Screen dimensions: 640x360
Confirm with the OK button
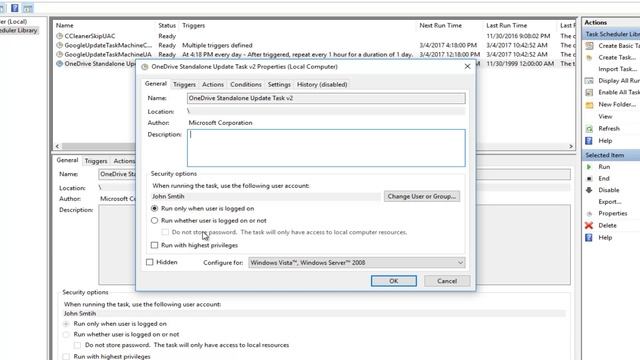tap(393, 281)
